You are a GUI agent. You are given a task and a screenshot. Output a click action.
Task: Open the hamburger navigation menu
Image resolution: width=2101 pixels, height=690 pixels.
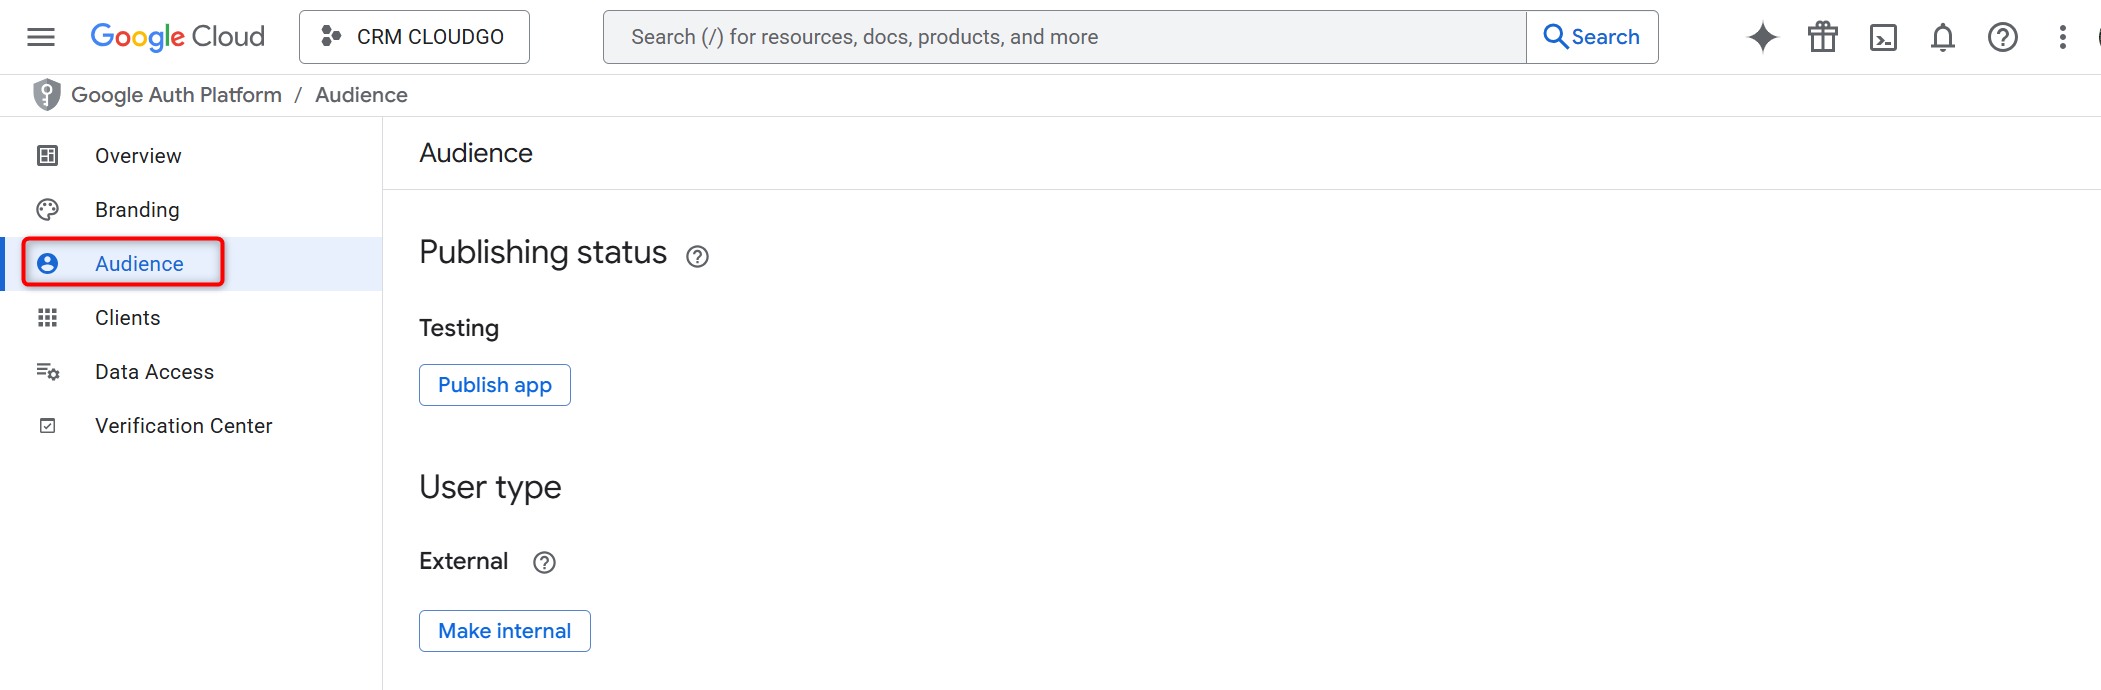(x=41, y=37)
